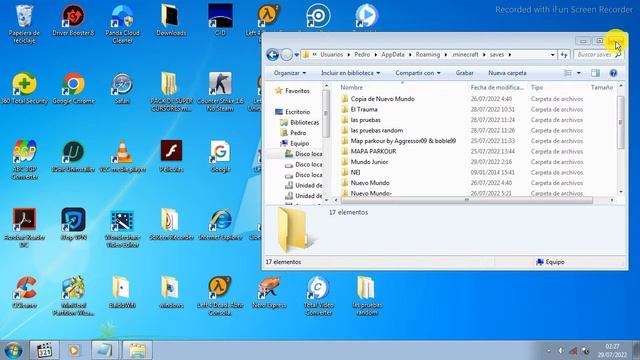Select the Downloads folder on the desktop
The height and width of the screenshot is (360, 640).
click(171, 20)
